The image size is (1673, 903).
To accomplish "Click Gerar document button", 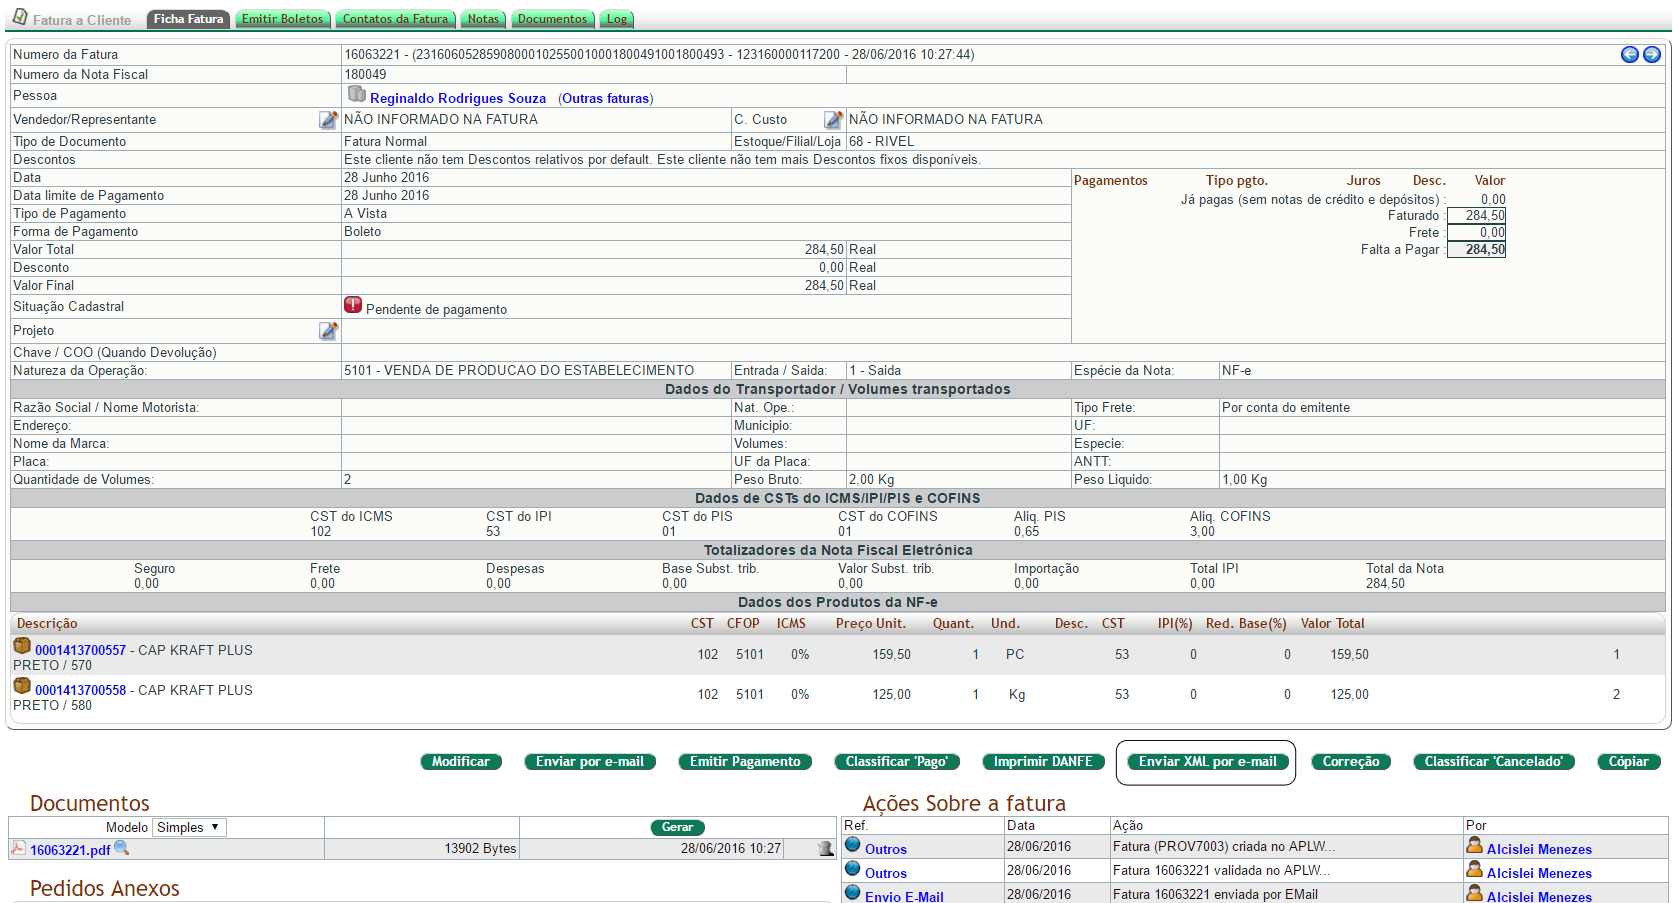I will 678,827.
